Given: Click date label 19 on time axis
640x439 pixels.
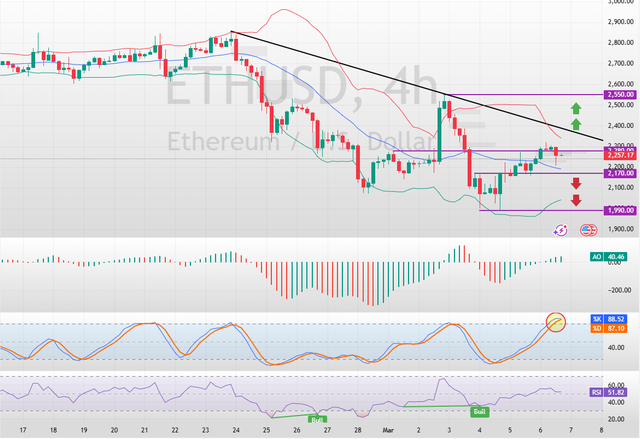Looking at the screenshot, I should click(84, 430).
